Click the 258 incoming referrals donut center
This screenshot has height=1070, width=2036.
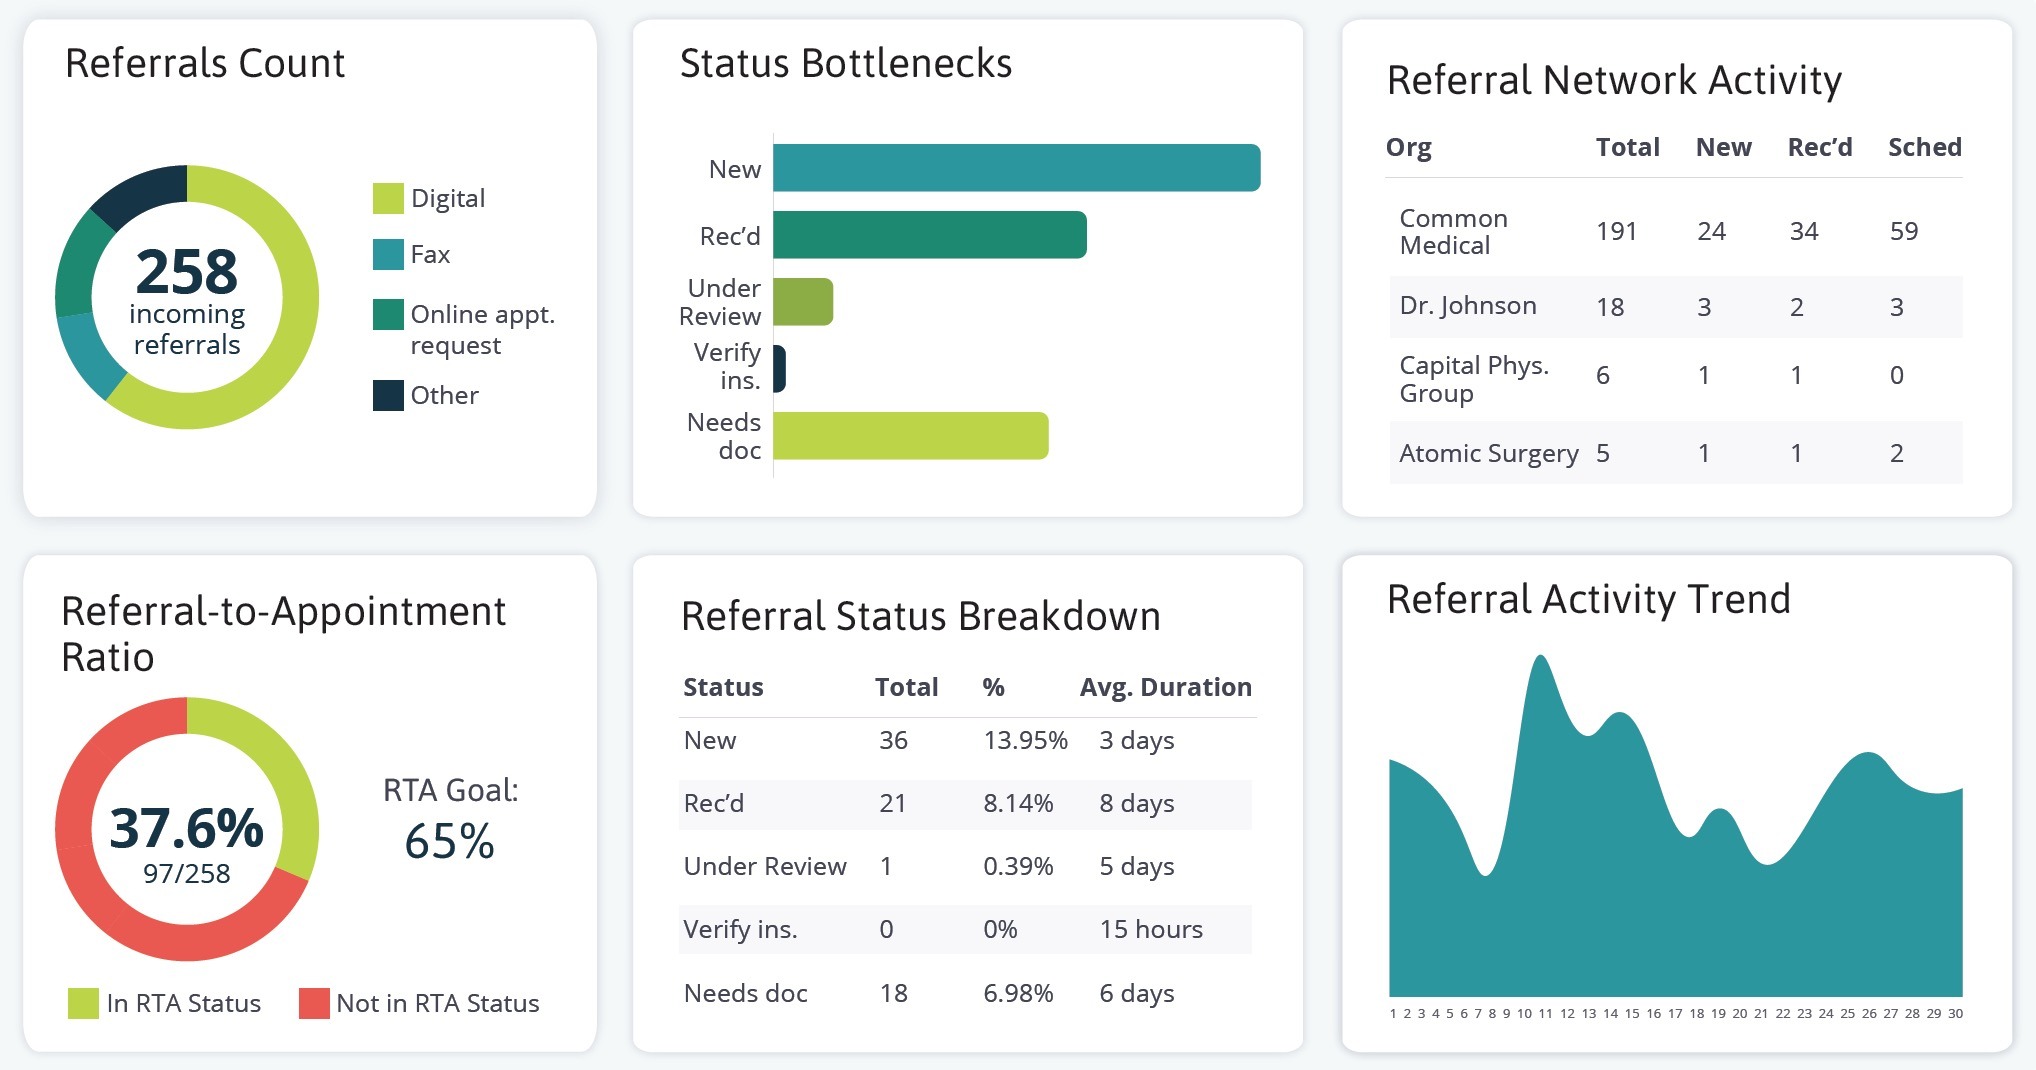187,298
